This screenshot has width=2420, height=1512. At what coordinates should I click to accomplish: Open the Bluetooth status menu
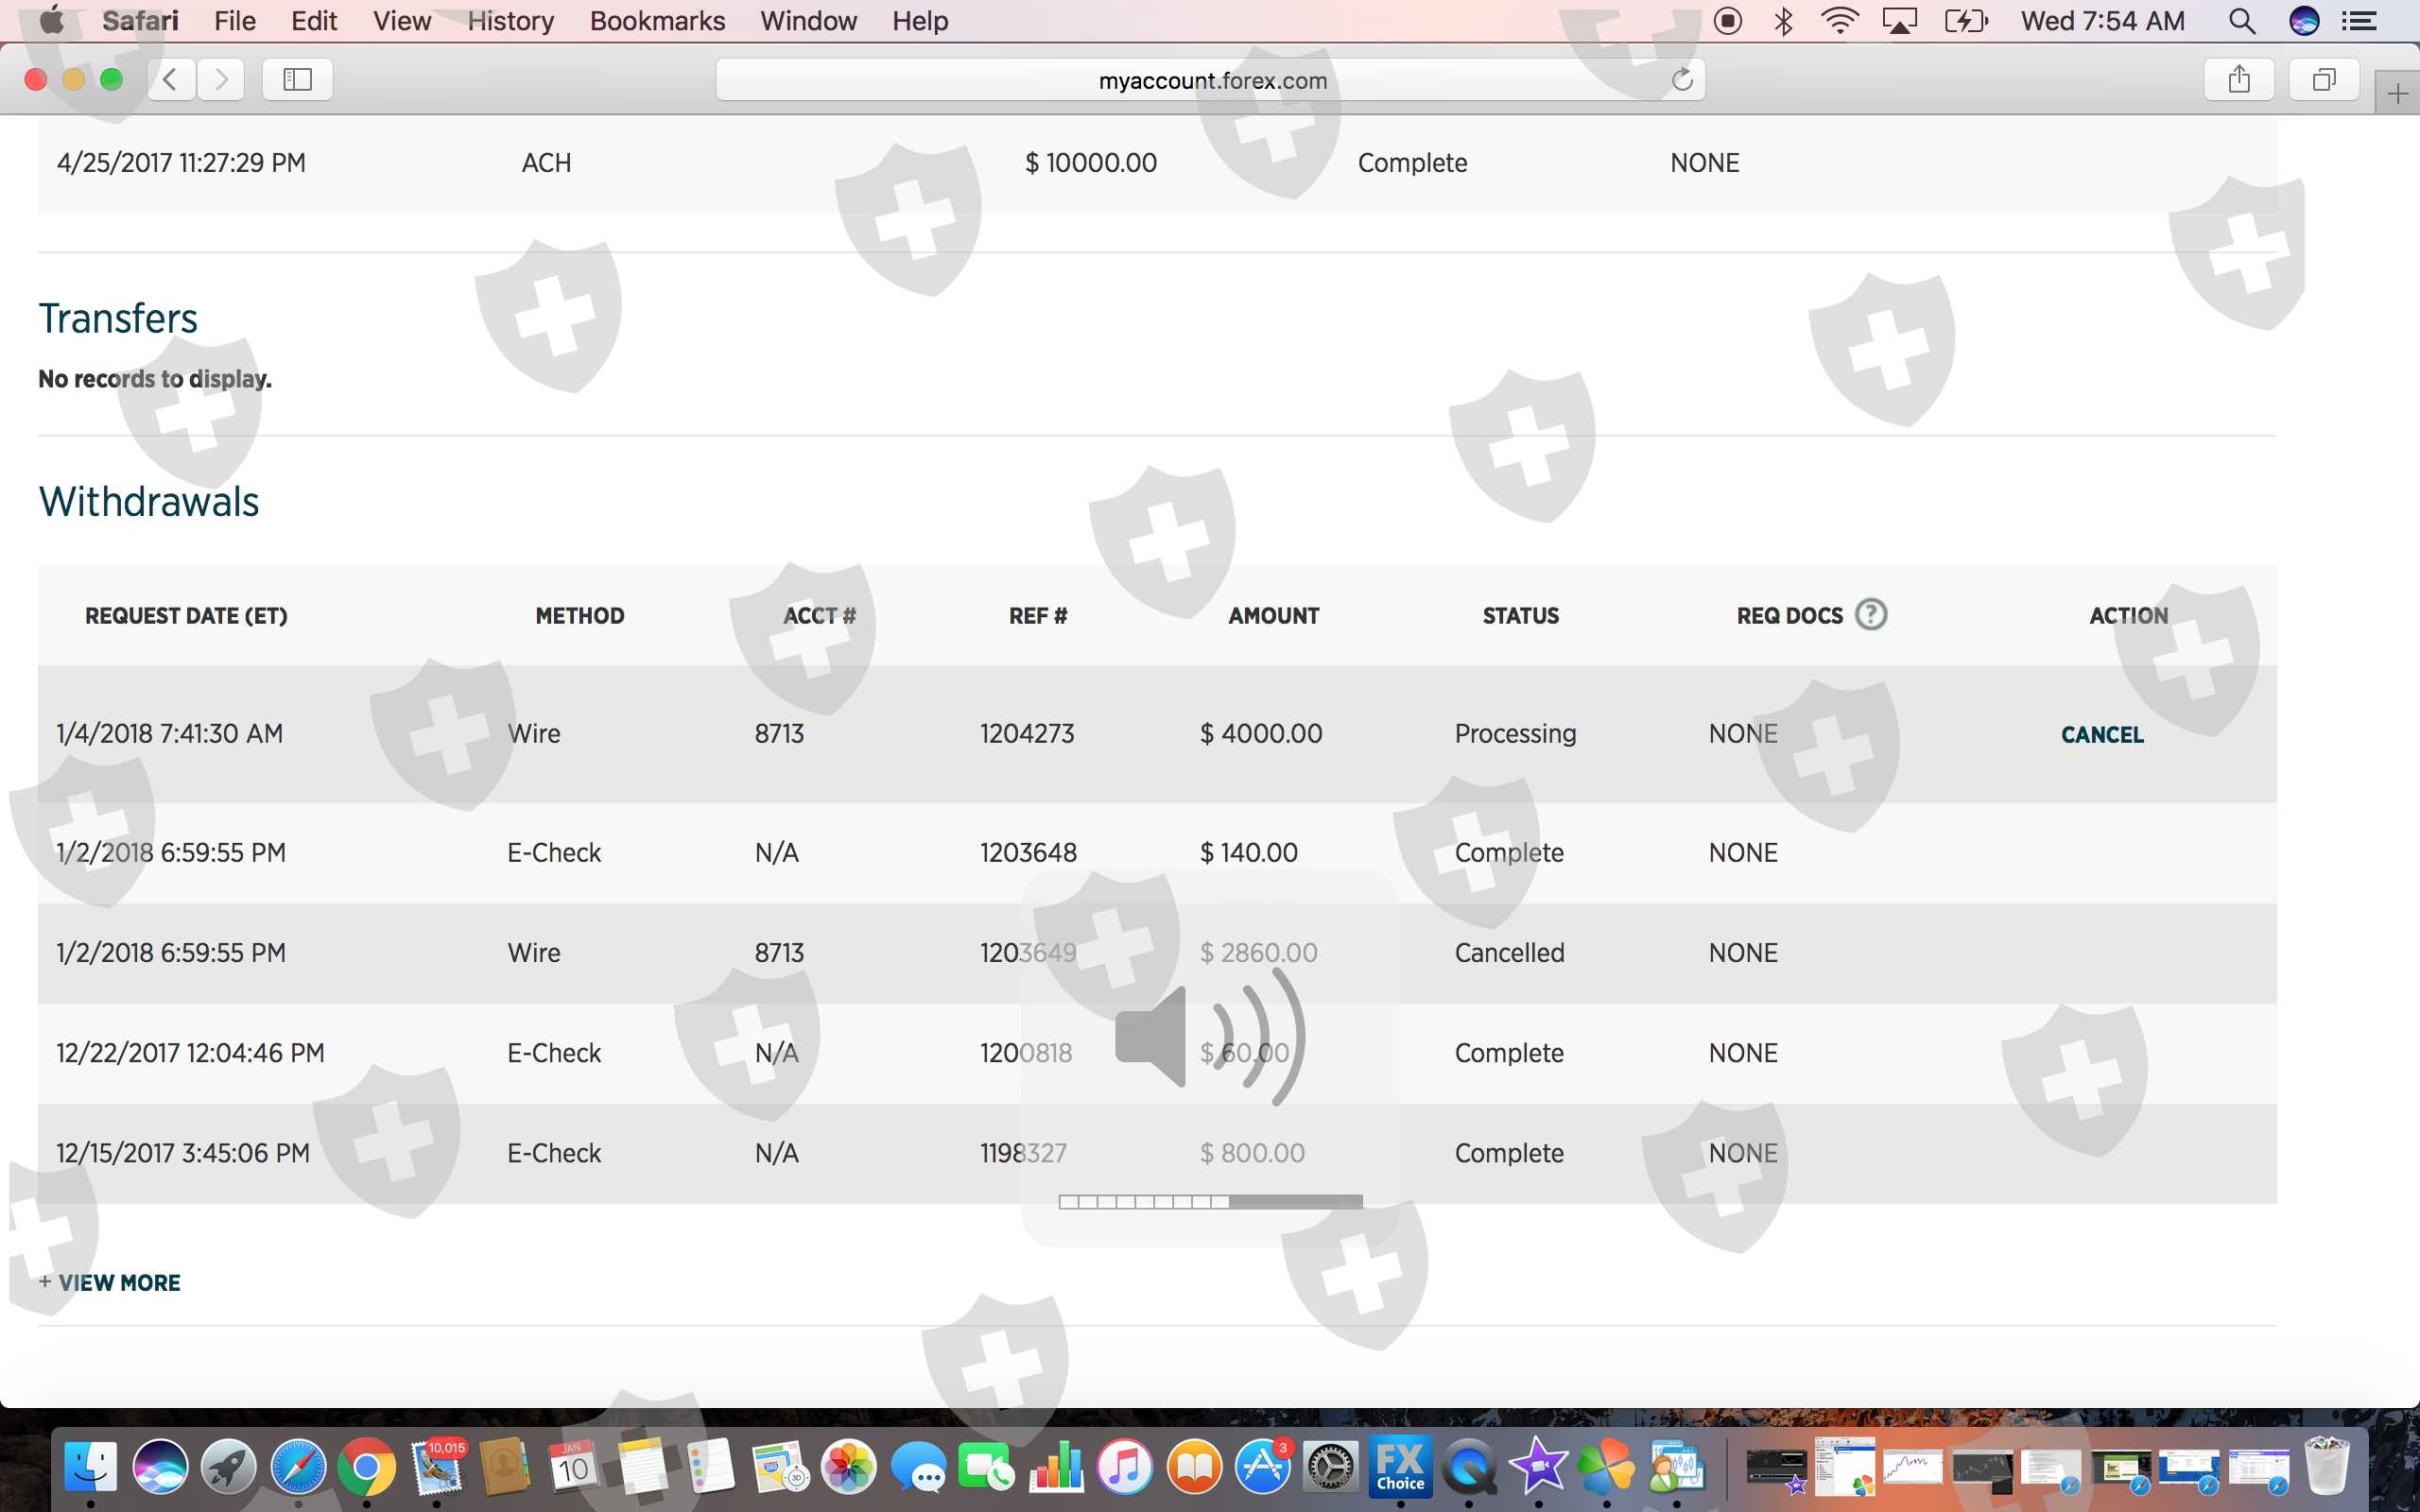point(1783,21)
